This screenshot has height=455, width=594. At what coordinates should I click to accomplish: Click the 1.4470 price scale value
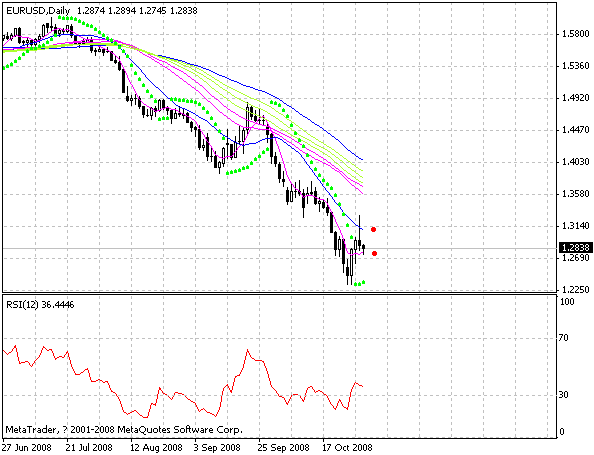576,130
